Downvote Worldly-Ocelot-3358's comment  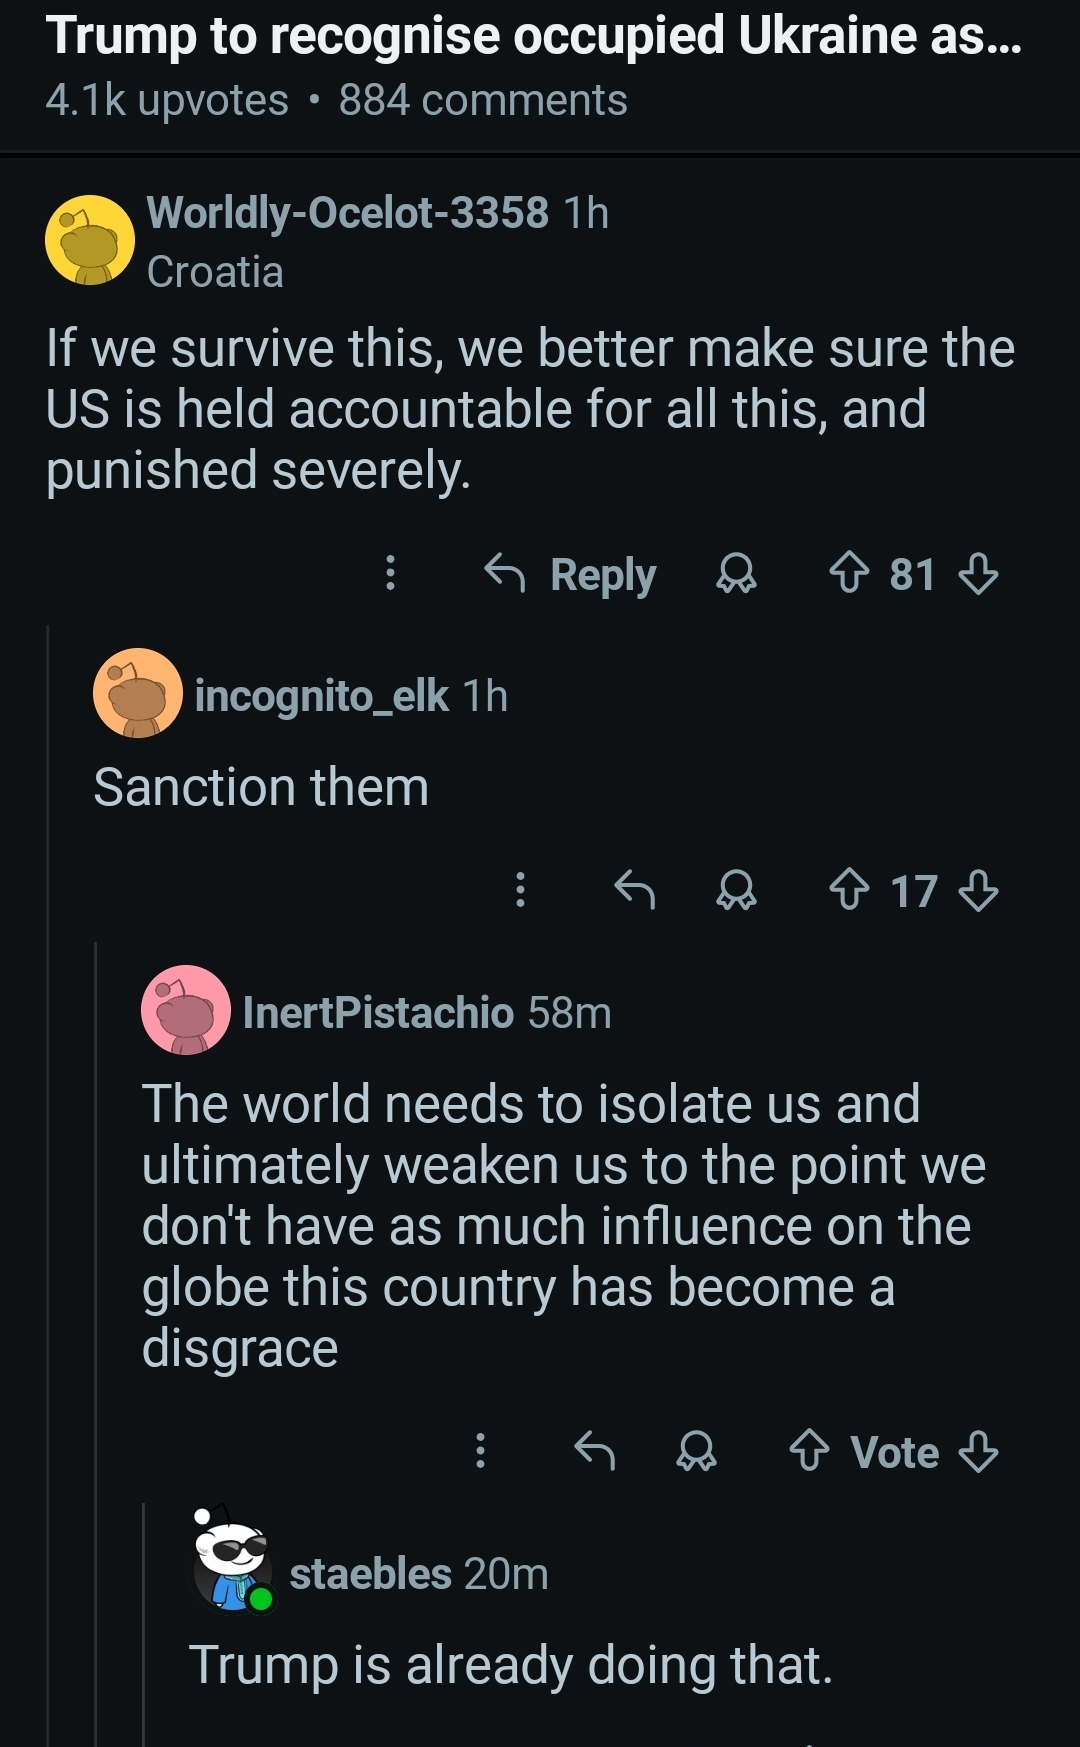tap(978, 574)
